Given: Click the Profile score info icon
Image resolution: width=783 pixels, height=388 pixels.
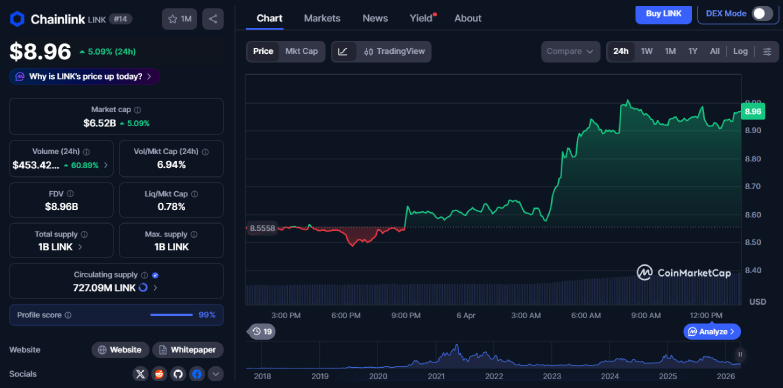Looking at the screenshot, I should 68,315.
